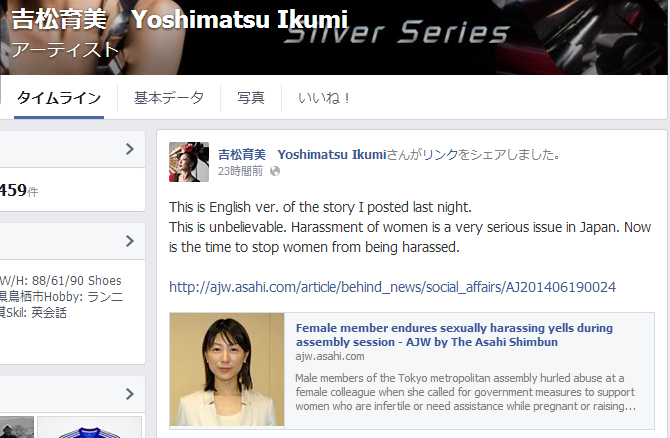Expand the second sidebar section chevron
The image size is (670, 438).
tap(130, 241)
